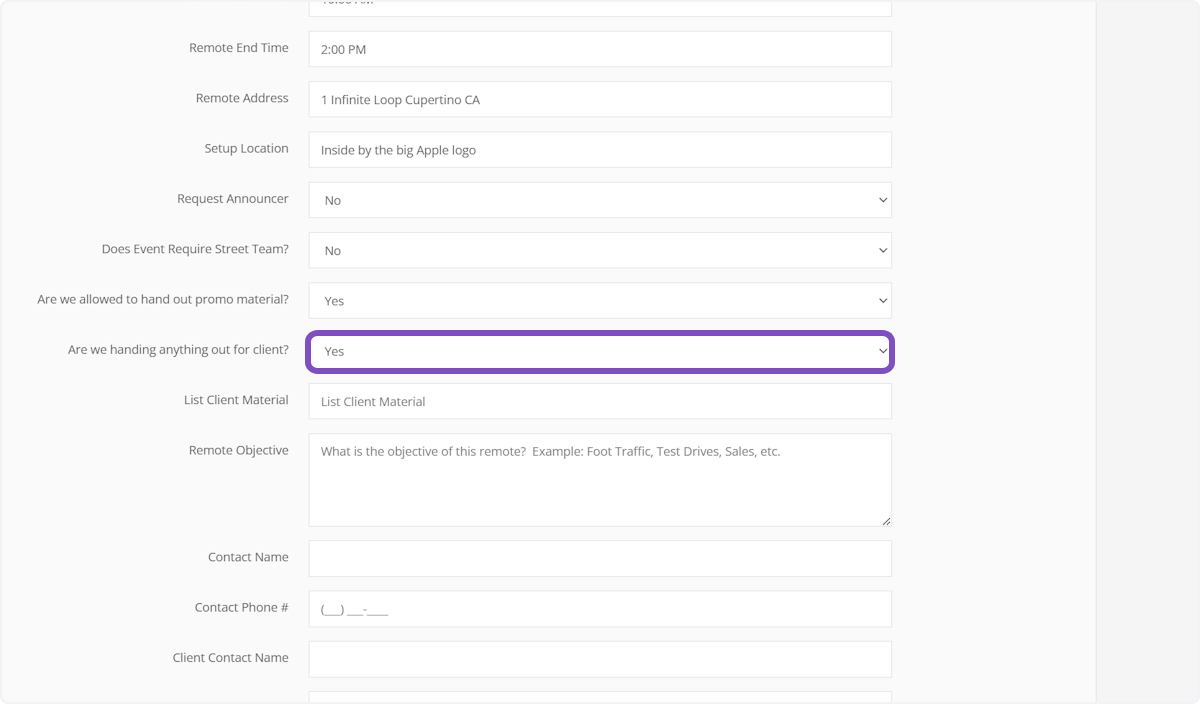Click inside the Remote Objective text area

coord(599,480)
